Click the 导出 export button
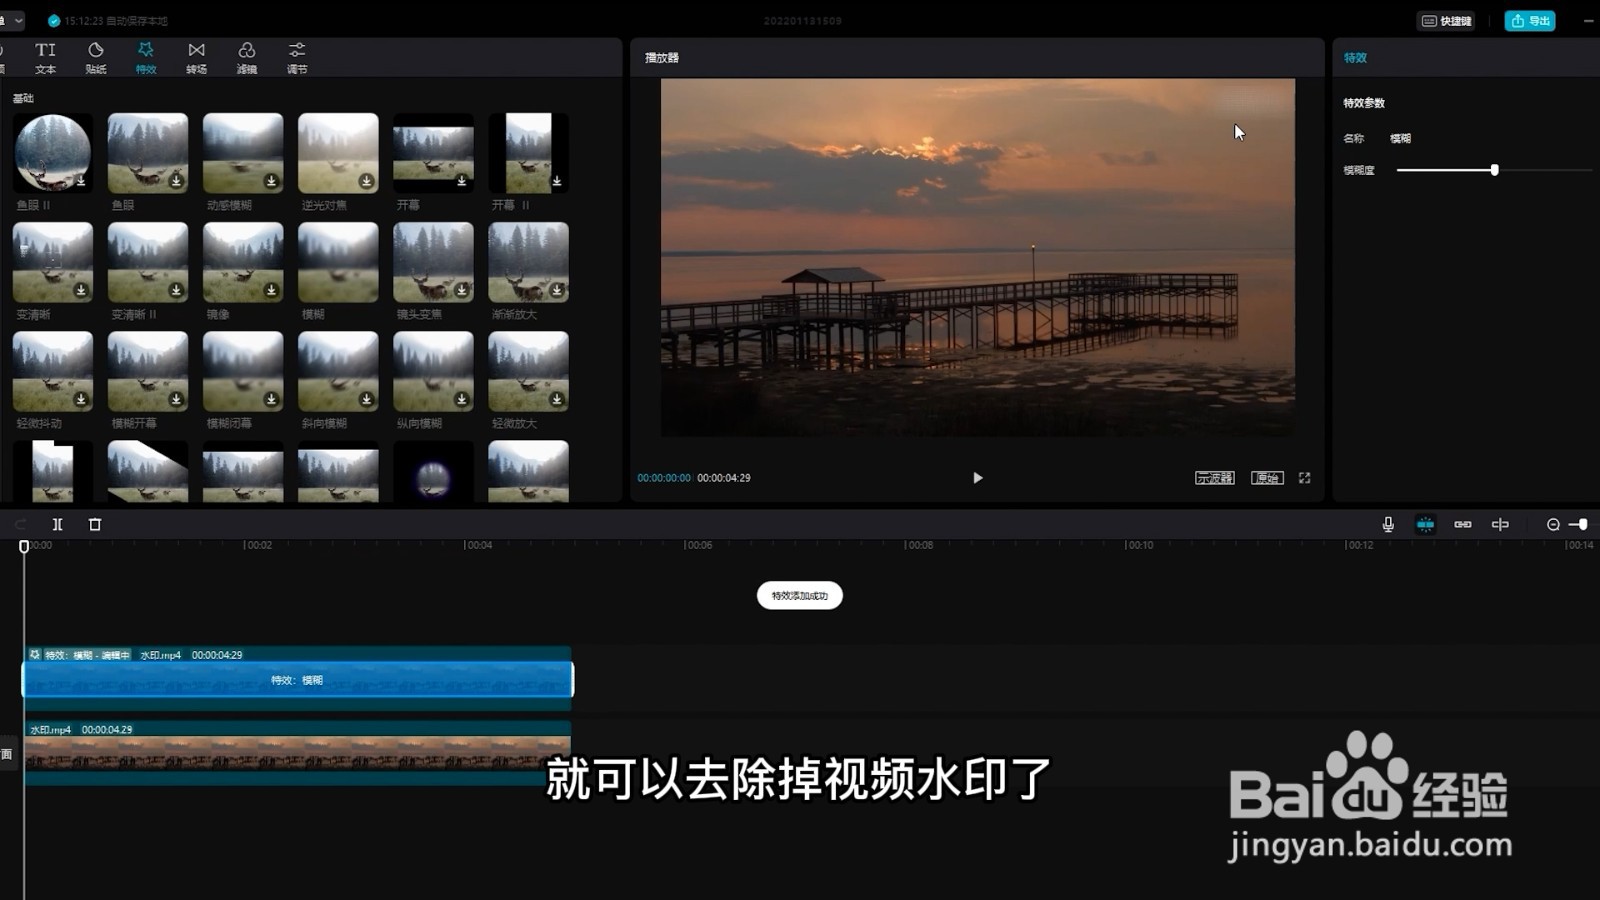This screenshot has width=1600, height=900. point(1529,20)
